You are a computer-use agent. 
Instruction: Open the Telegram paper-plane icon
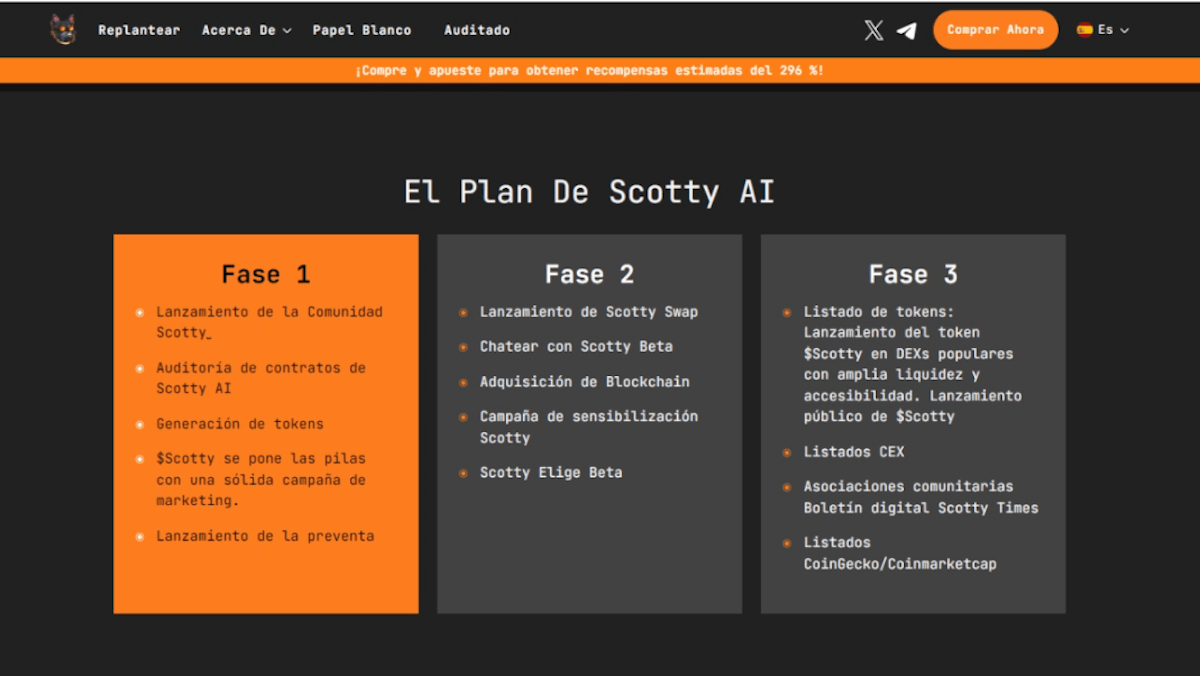pos(906,30)
